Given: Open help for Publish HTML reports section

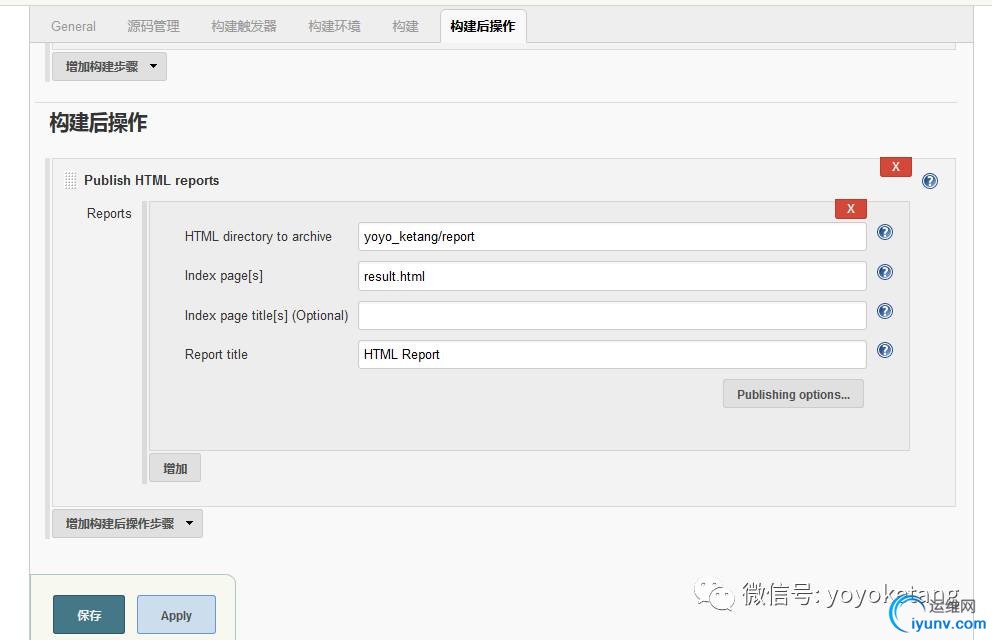Looking at the screenshot, I should [x=929, y=181].
